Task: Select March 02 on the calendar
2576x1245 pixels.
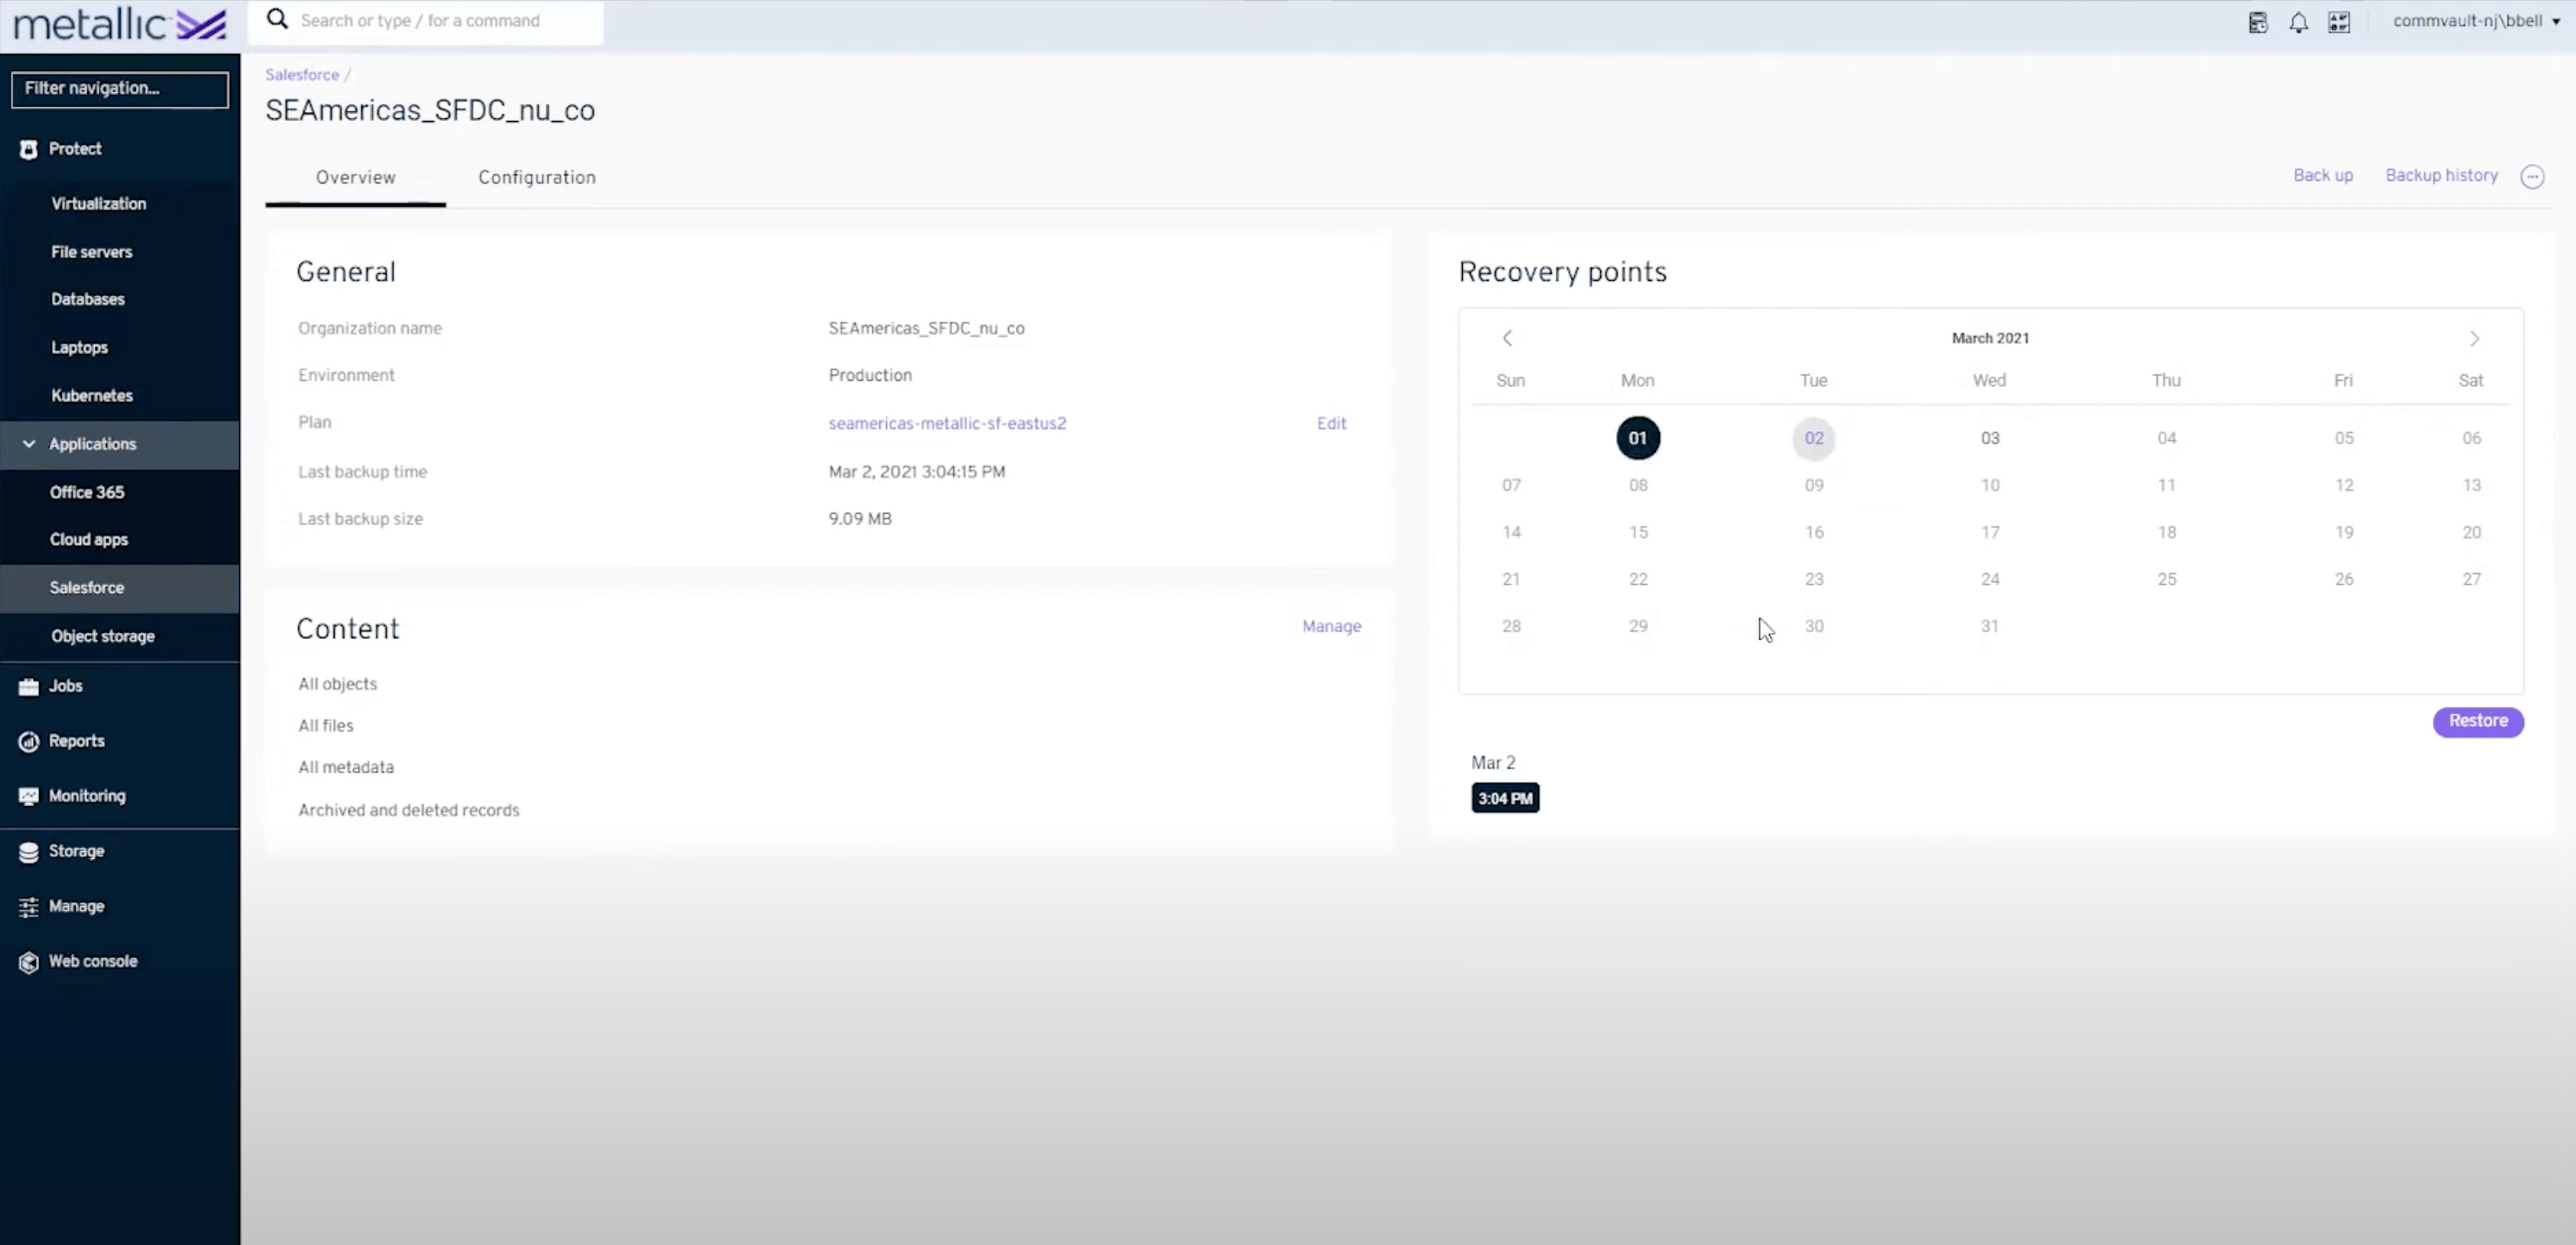Action: 1813,438
